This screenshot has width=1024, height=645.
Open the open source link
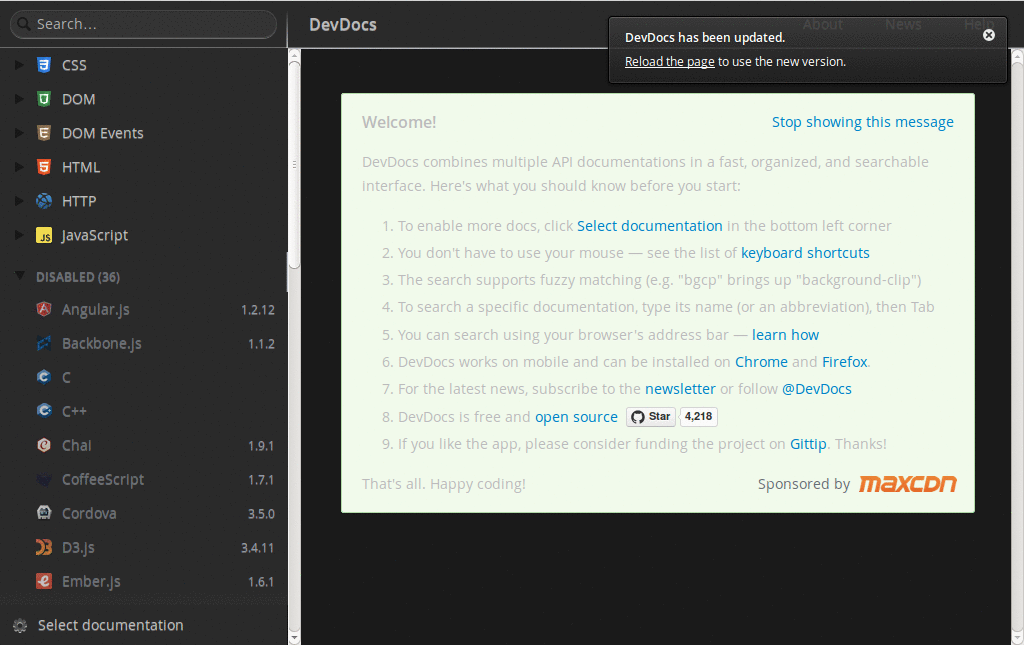click(576, 417)
